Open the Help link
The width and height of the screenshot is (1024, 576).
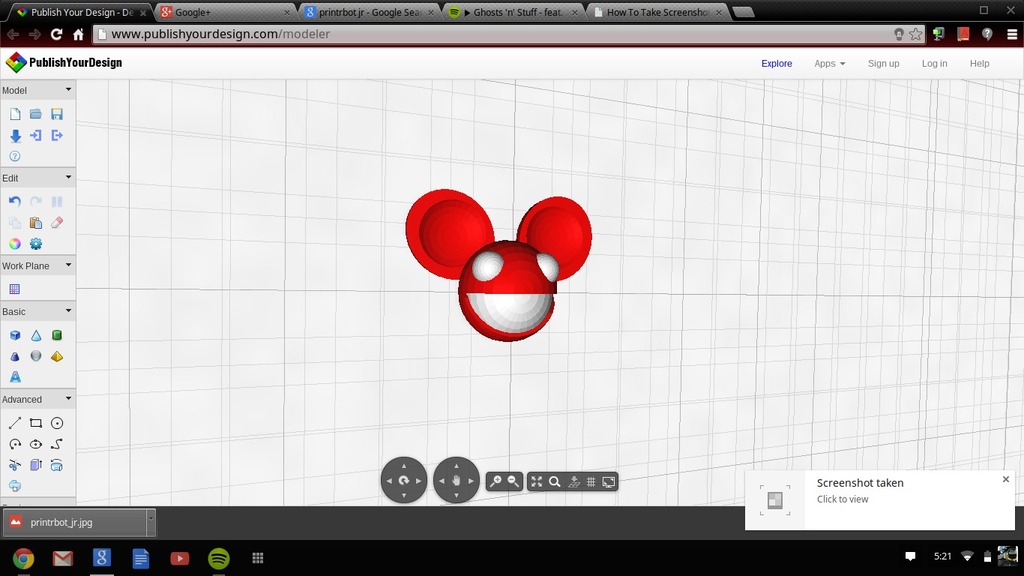click(x=980, y=63)
